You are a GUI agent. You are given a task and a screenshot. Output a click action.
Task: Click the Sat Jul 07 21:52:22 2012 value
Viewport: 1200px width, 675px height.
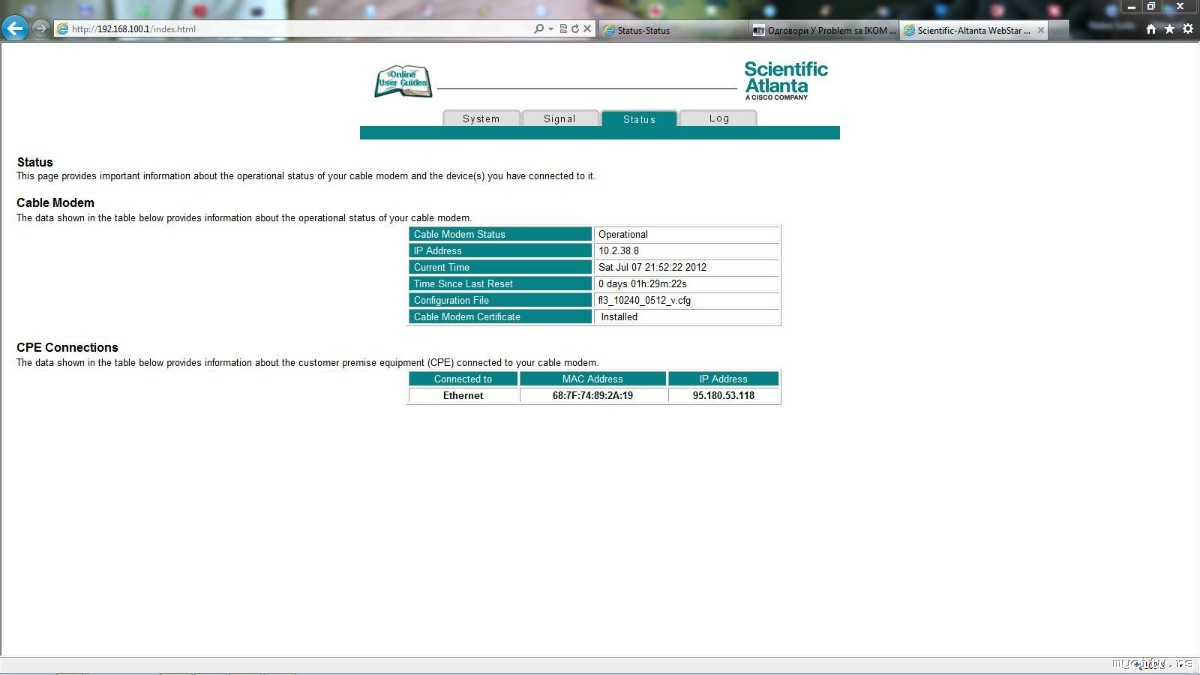tap(653, 268)
